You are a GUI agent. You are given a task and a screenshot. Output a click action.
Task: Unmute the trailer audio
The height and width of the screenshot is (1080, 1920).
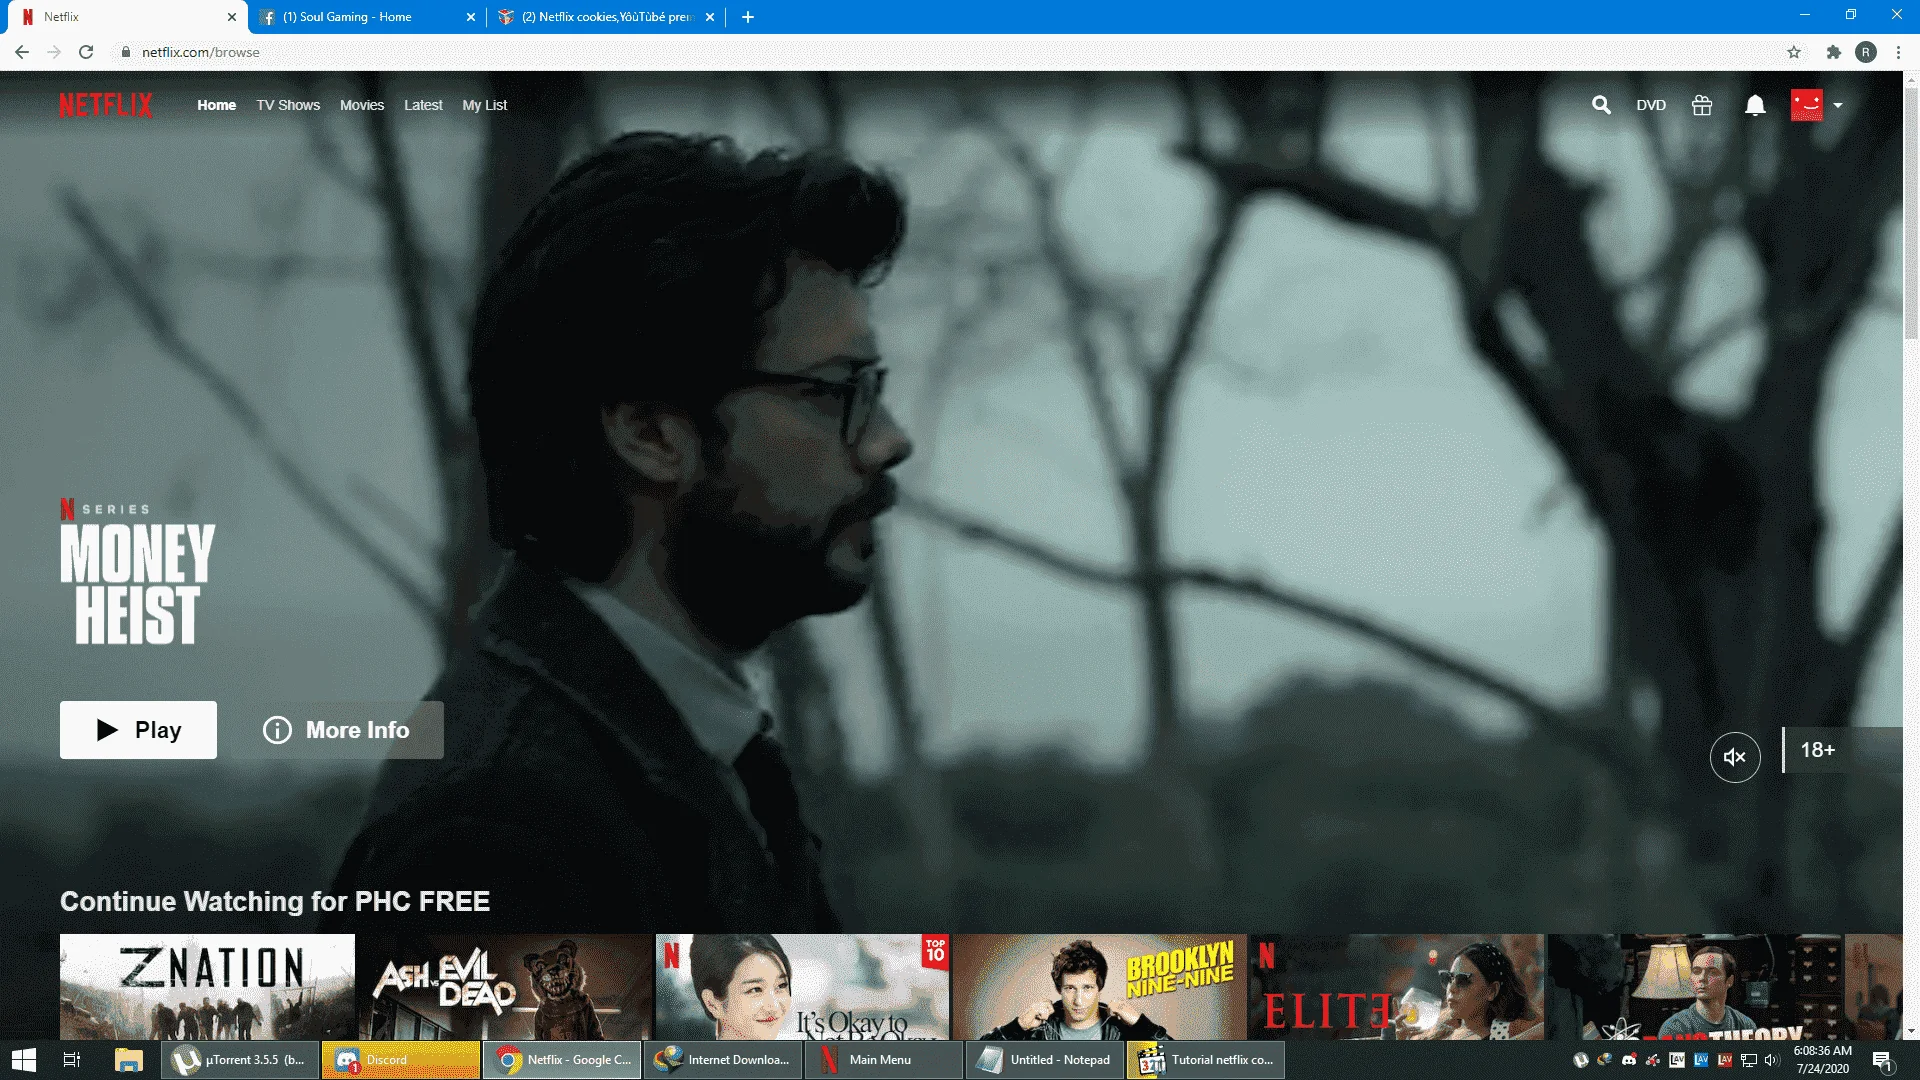point(1735,757)
